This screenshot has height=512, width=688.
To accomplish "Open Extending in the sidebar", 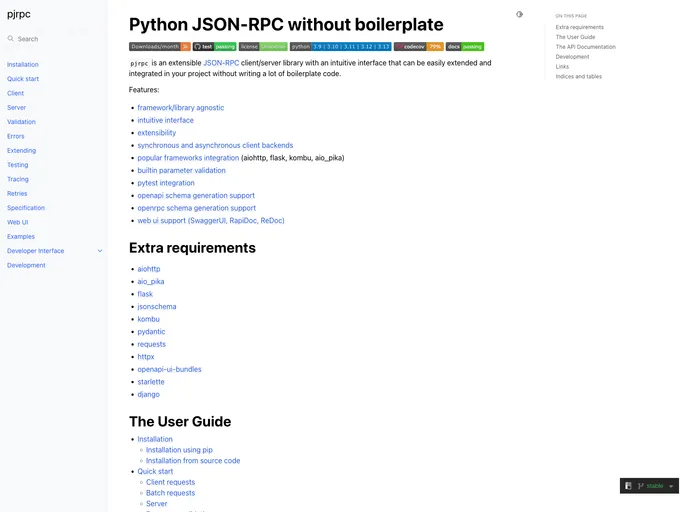I will (22, 150).
